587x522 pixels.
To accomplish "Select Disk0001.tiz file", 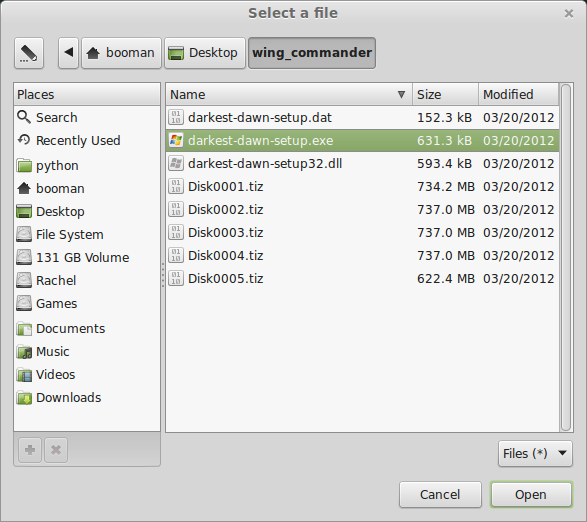I will (x=362, y=186).
